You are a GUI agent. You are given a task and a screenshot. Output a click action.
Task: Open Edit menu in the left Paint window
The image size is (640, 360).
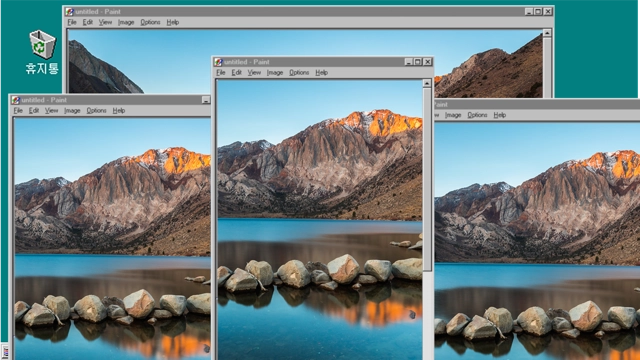(34, 110)
